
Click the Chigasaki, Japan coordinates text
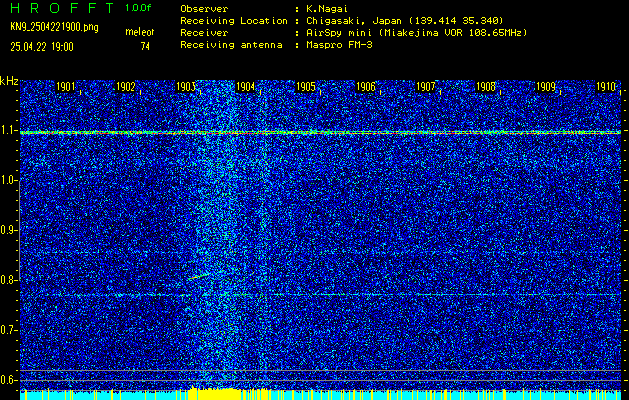coord(404,21)
